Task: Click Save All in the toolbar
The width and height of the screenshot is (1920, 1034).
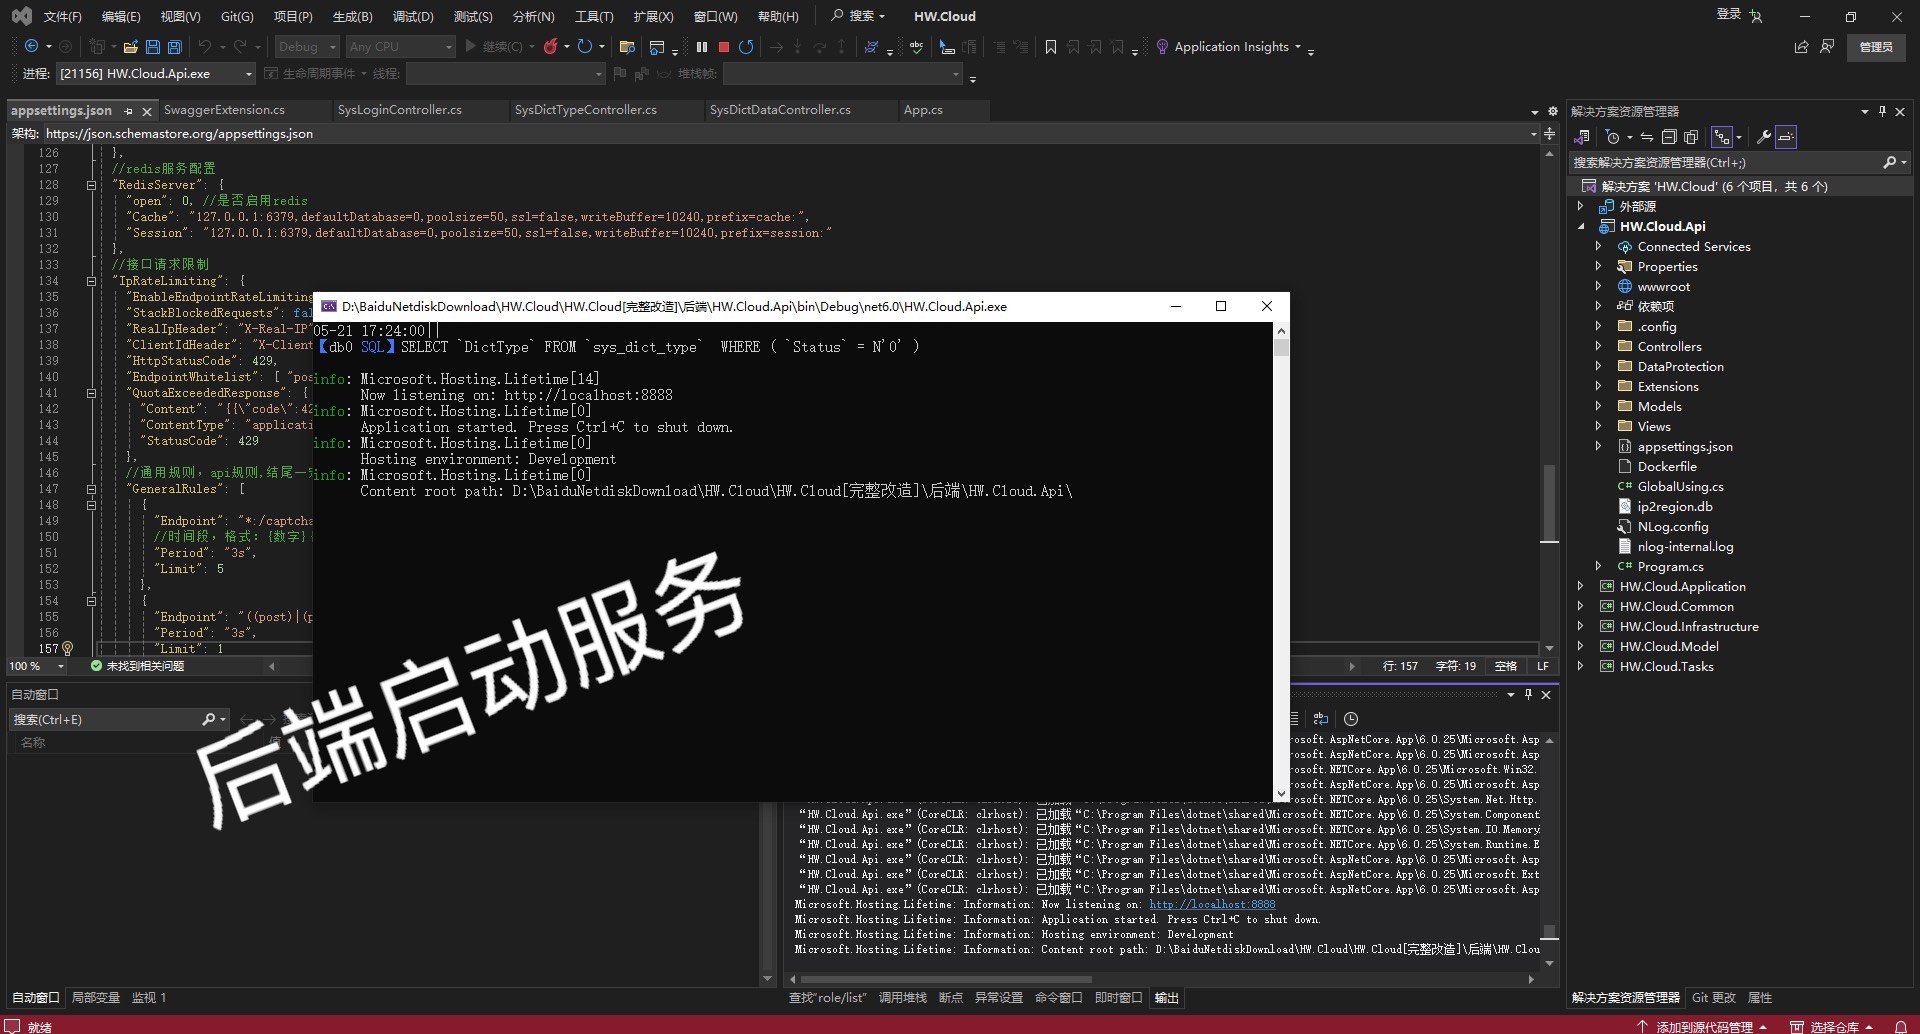Action: [175, 47]
